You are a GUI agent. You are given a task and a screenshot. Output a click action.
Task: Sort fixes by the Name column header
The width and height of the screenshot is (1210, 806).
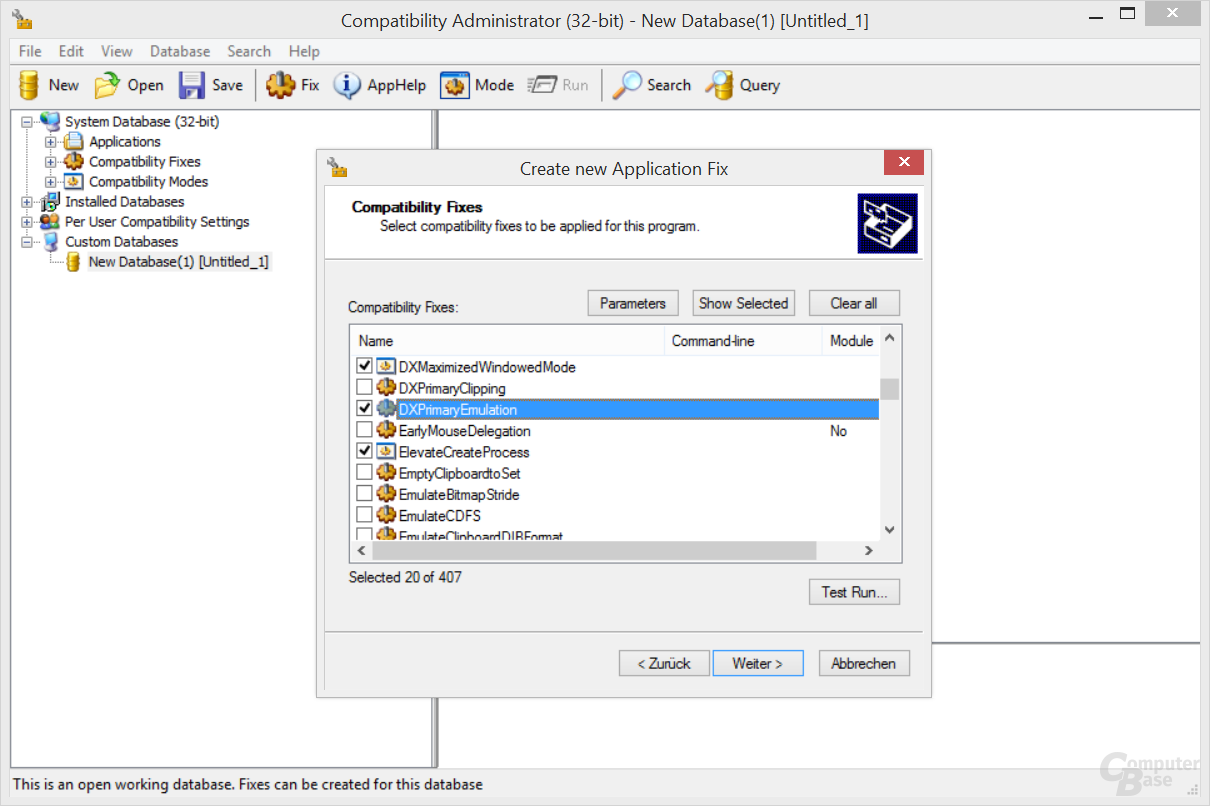coord(507,341)
